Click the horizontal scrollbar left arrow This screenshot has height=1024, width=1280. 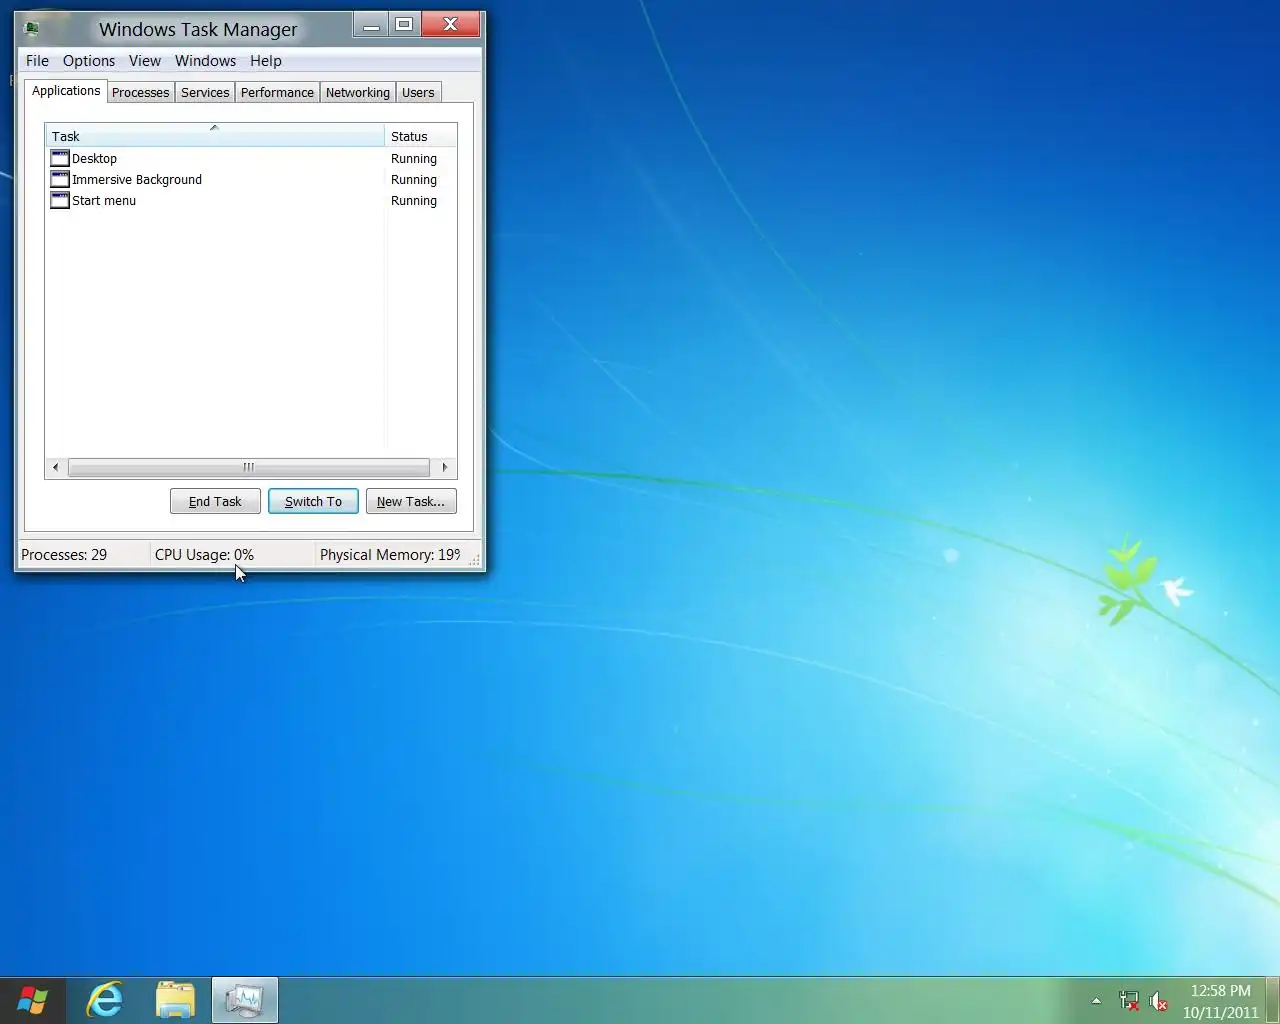(55, 467)
